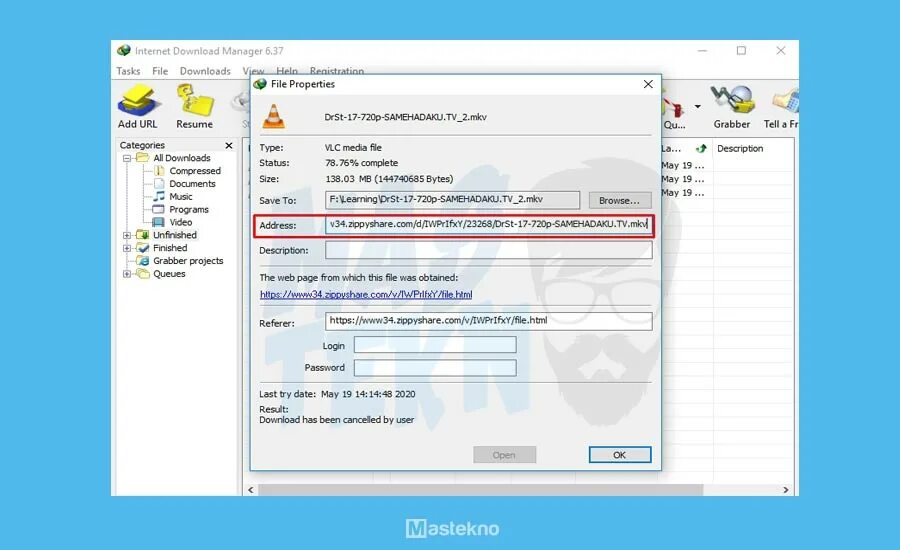Open the Downloads menu
The height and width of the screenshot is (550, 900).
(x=205, y=71)
